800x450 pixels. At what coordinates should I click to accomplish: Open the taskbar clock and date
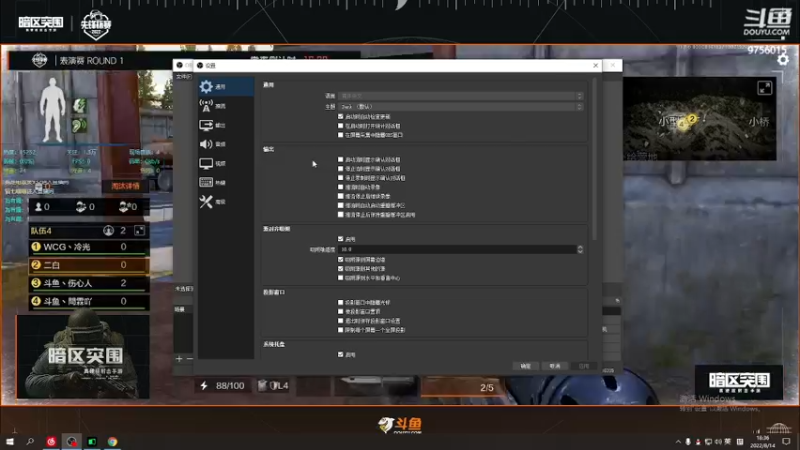[763, 442]
